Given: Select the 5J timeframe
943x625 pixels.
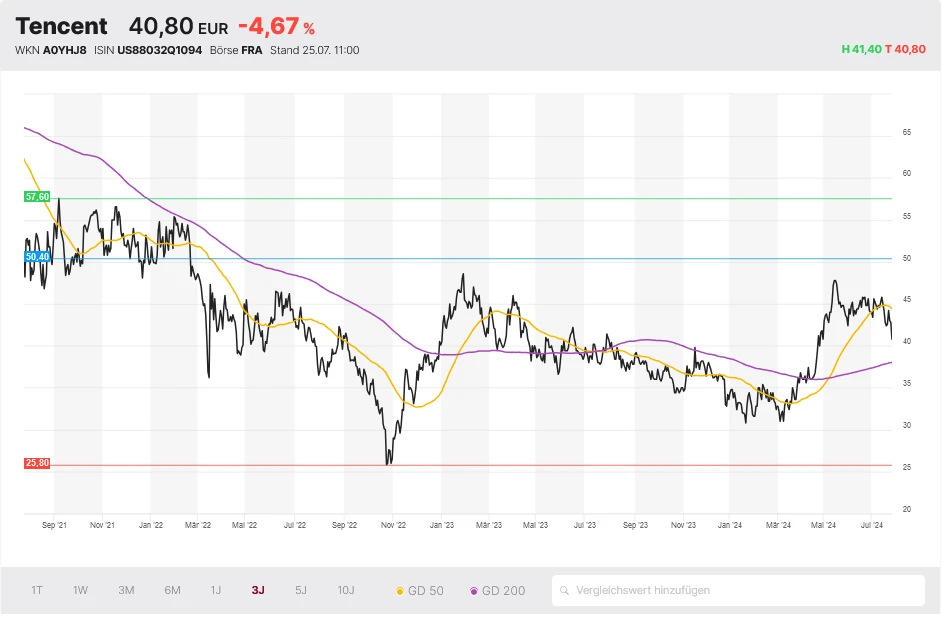Looking at the screenshot, I should pos(300,591).
